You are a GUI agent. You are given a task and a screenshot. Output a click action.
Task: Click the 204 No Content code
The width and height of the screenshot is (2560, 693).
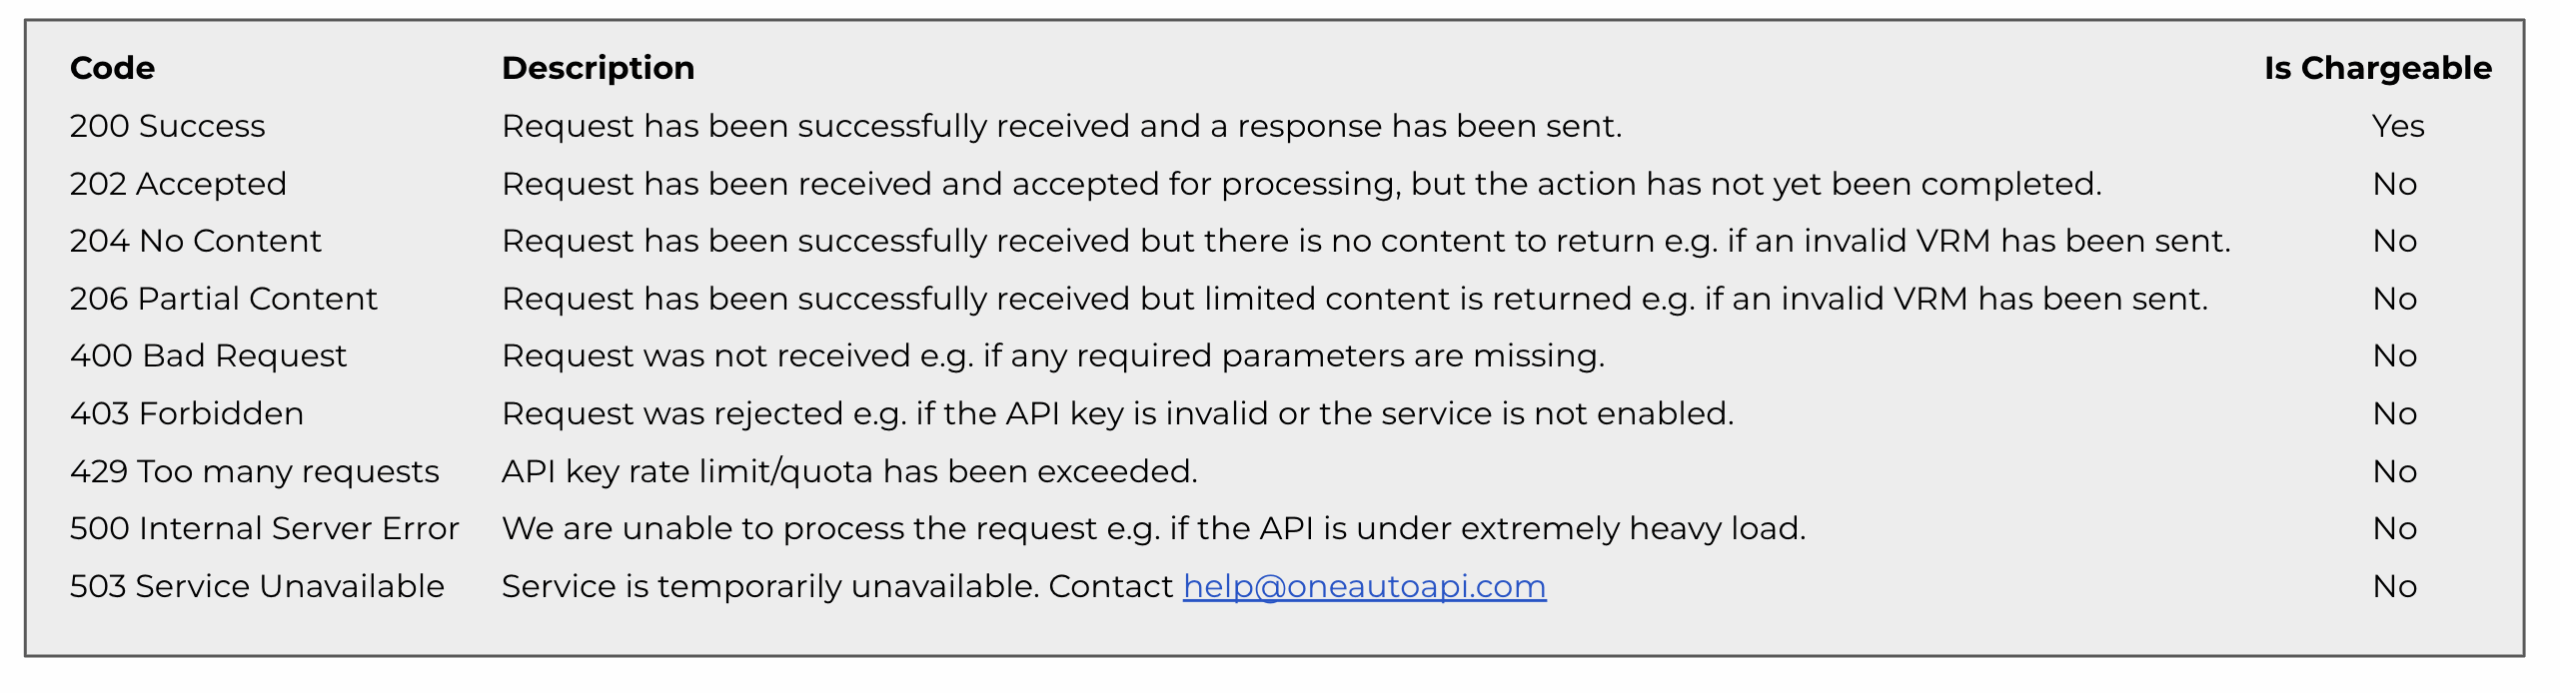[x=195, y=241]
